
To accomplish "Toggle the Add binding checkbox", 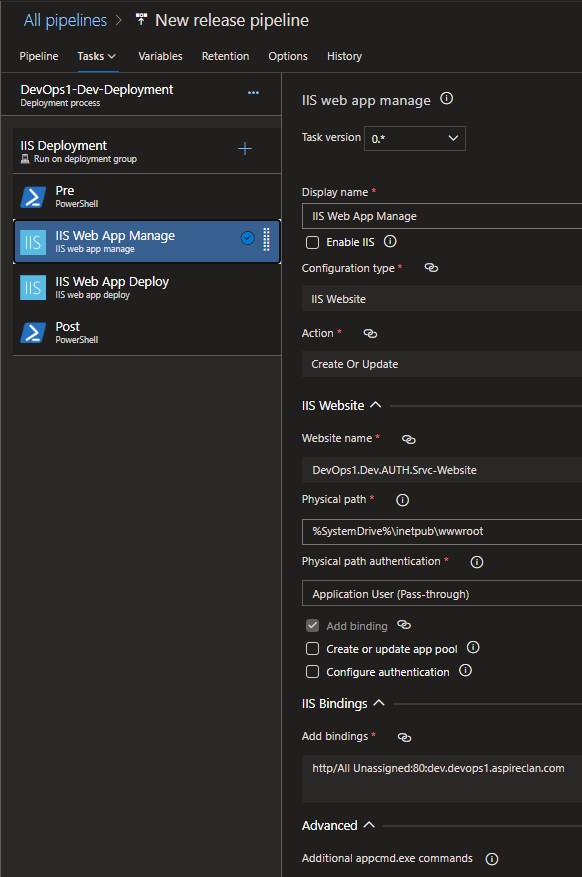I will [x=313, y=625].
